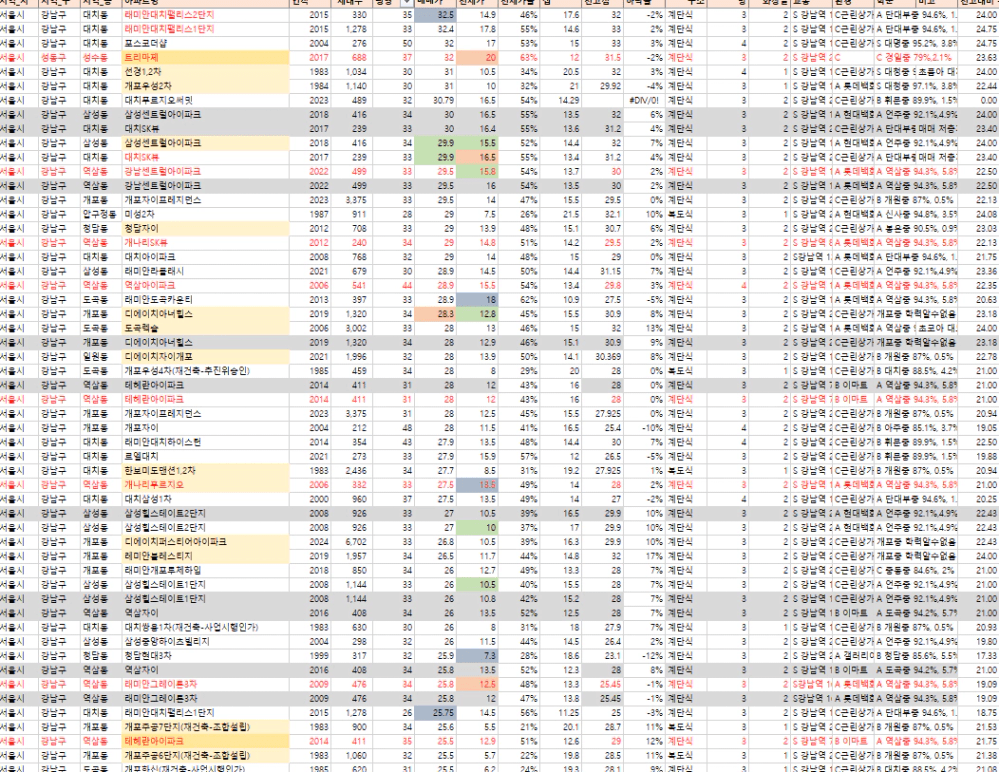Select the 30.369 value cell

click(x=602, y=357)
